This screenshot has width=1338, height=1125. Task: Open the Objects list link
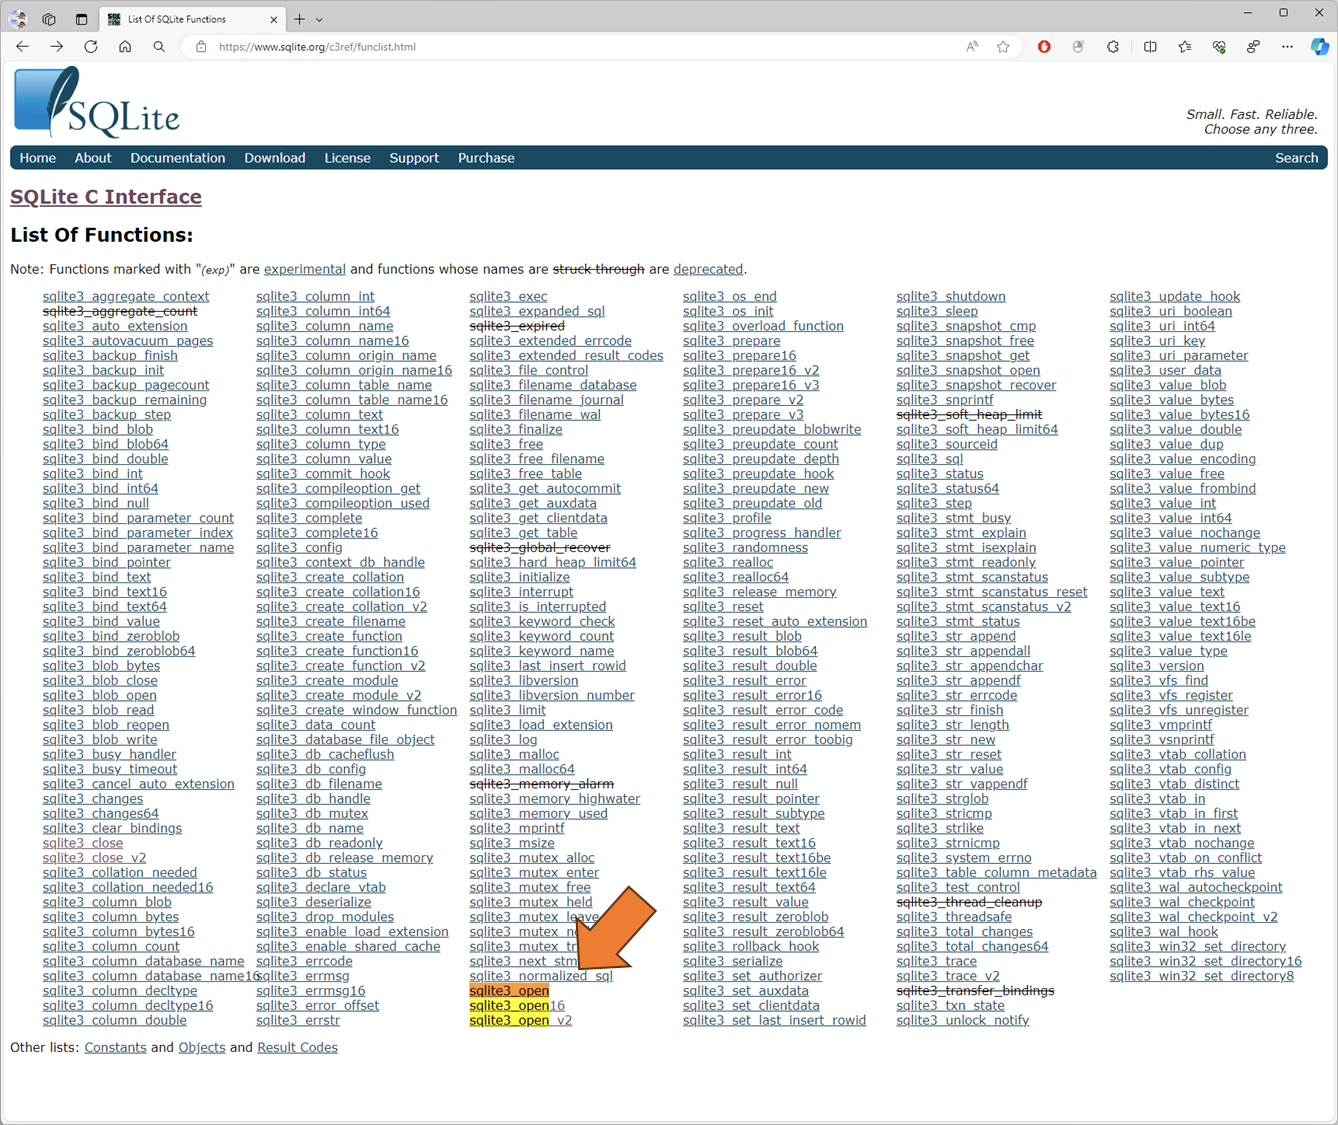(202, 1048)
